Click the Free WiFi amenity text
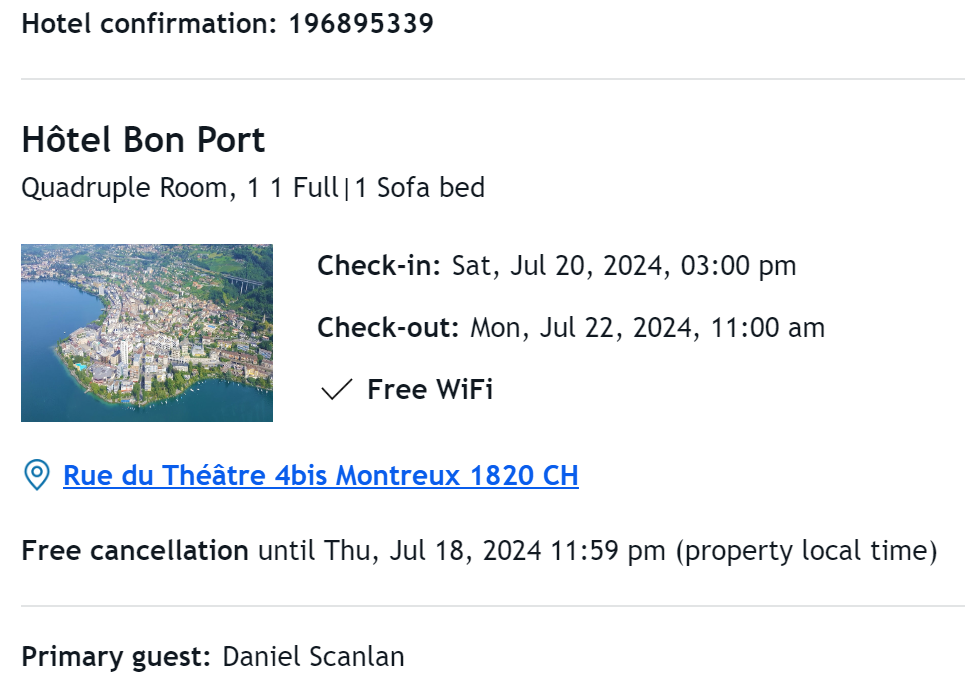Viewport: 974px width, 688px height. [x=430, y=390]
